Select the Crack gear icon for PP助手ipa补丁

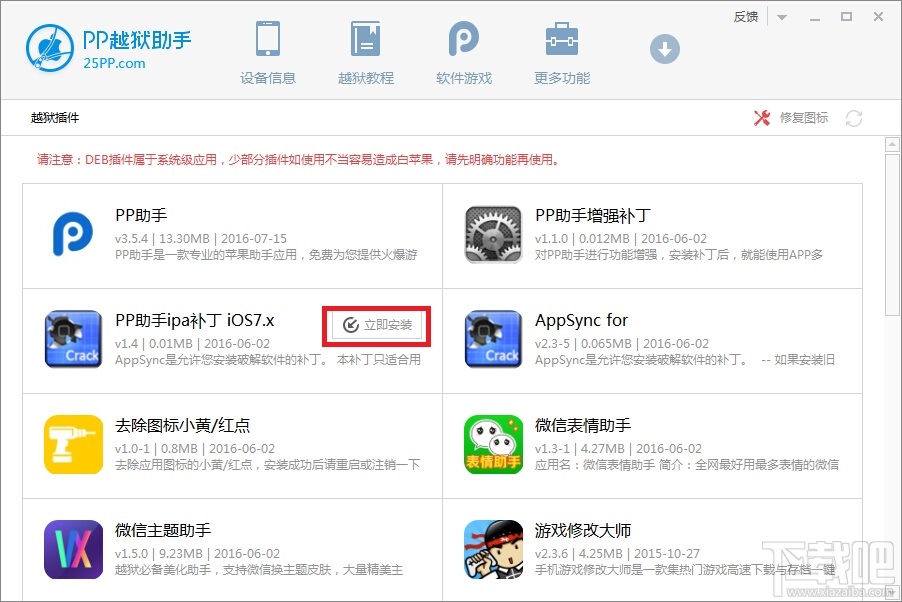tap(73, 337)
